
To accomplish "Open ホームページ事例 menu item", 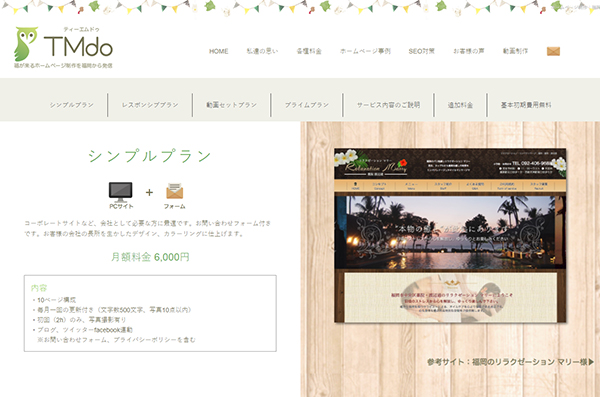I will 365,51.
